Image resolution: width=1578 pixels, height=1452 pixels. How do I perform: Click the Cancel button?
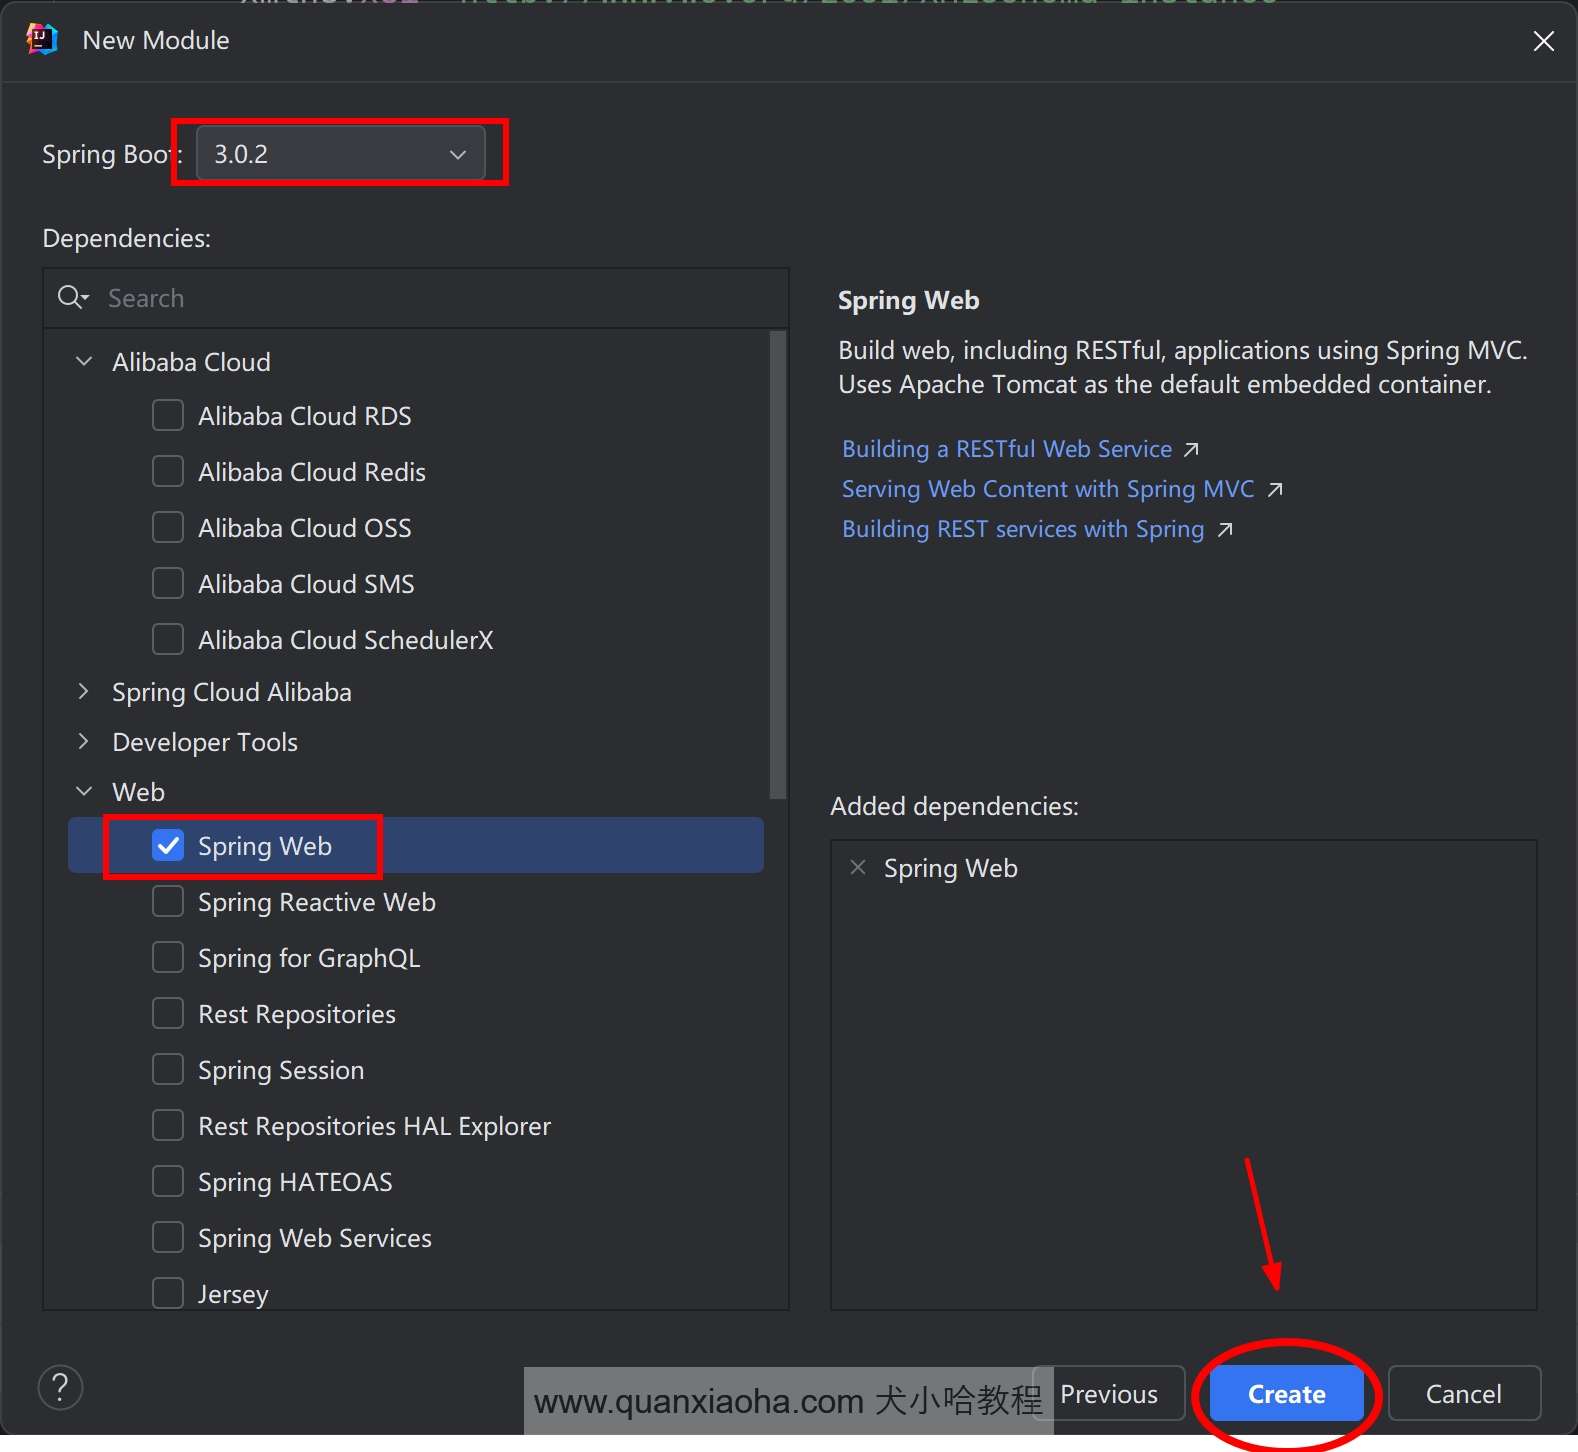pos(1464,1393)
